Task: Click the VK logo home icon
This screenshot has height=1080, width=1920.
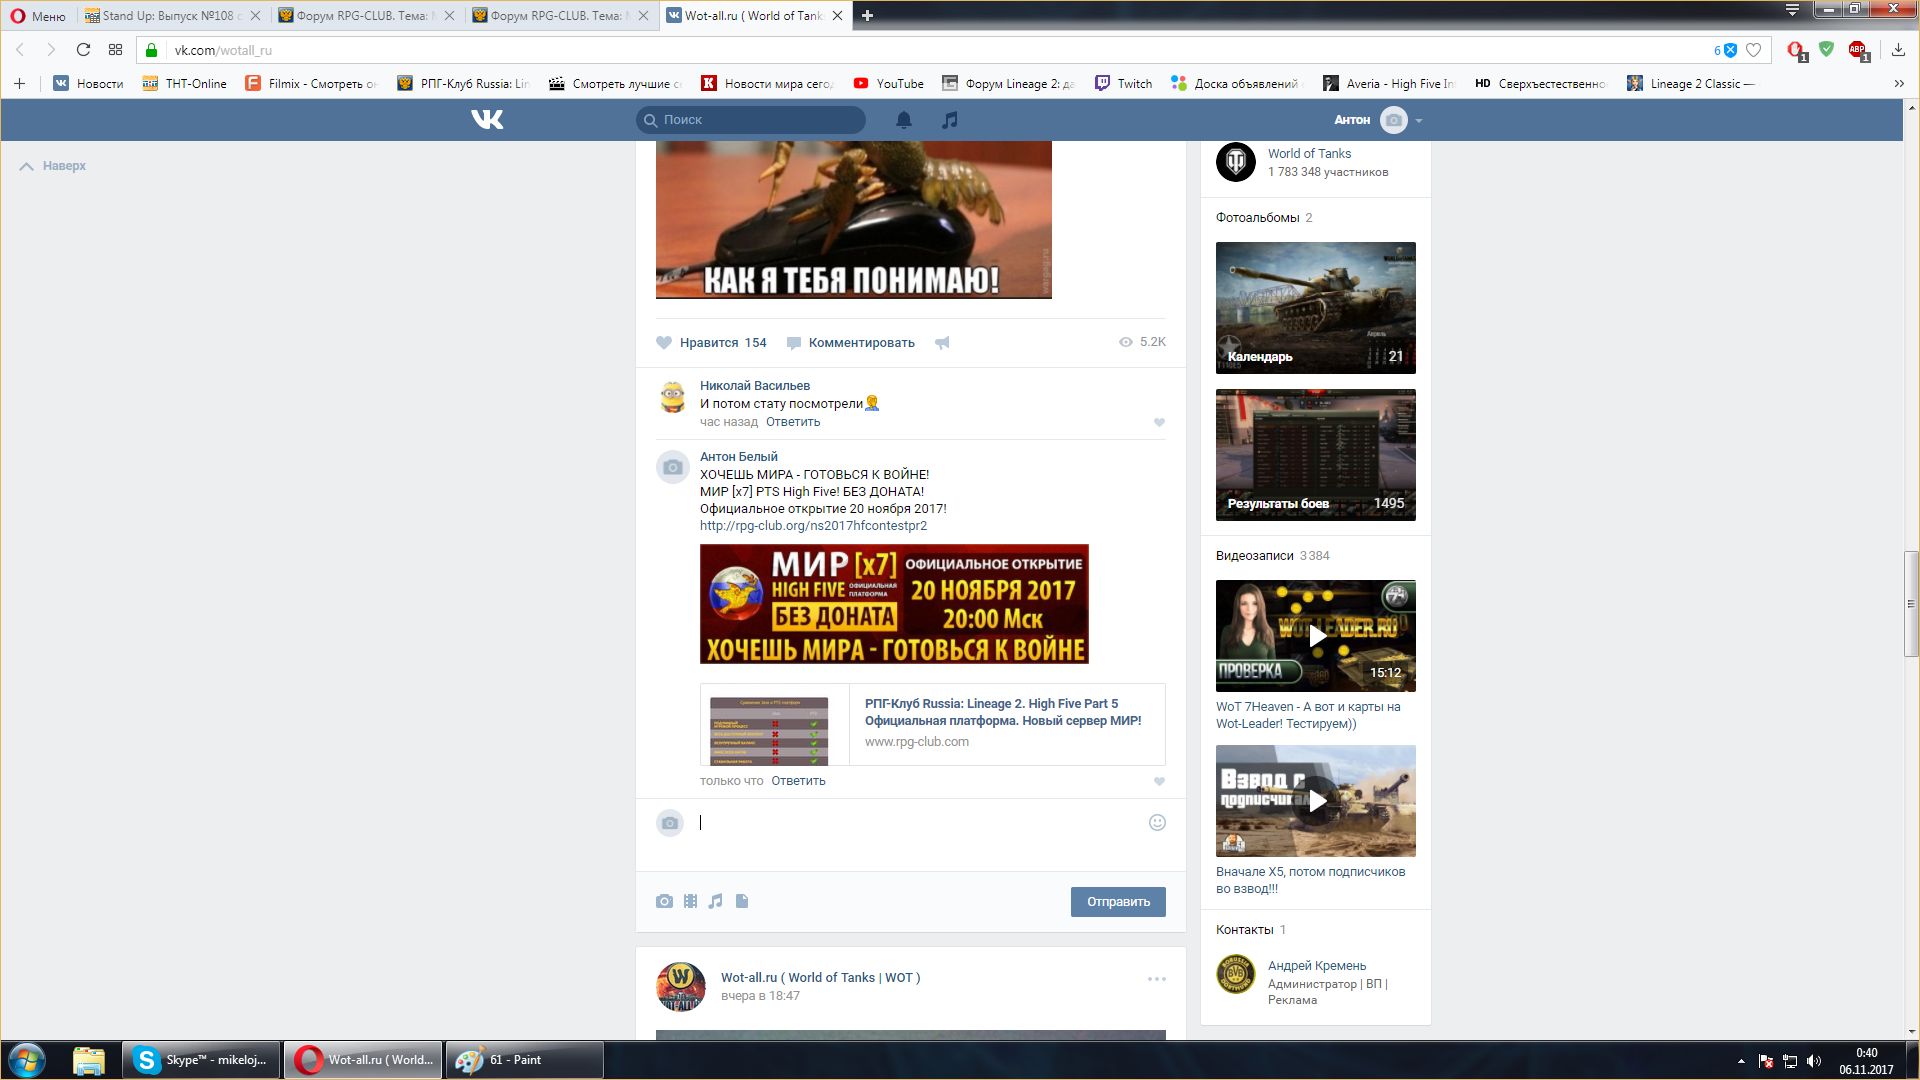Action: (487, 120)
